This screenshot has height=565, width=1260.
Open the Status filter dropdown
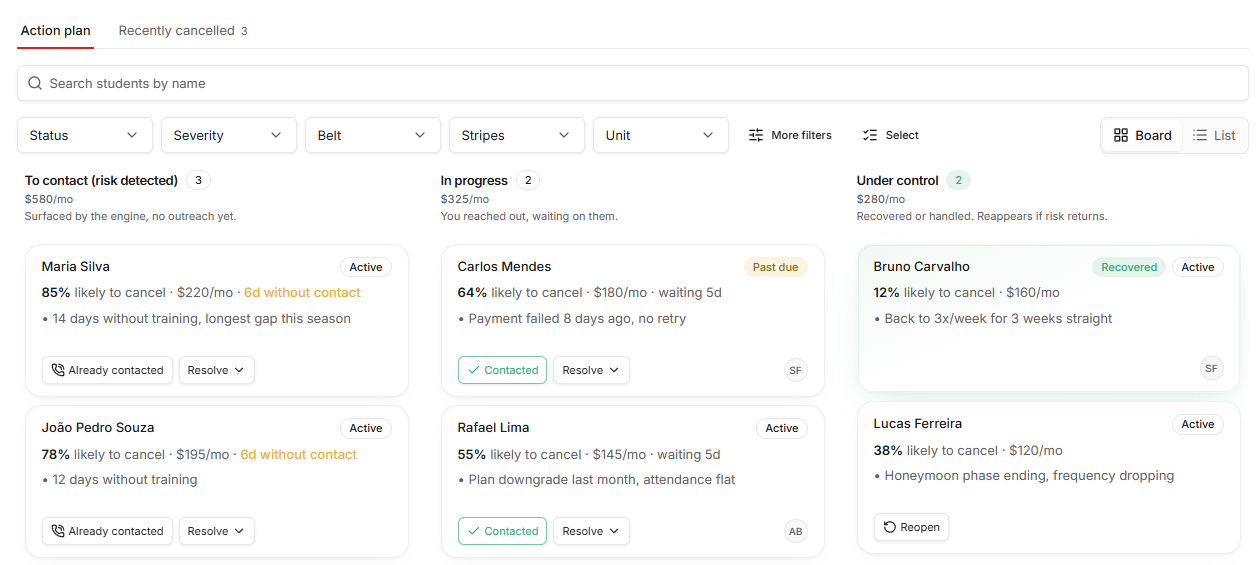click(85, 135)
